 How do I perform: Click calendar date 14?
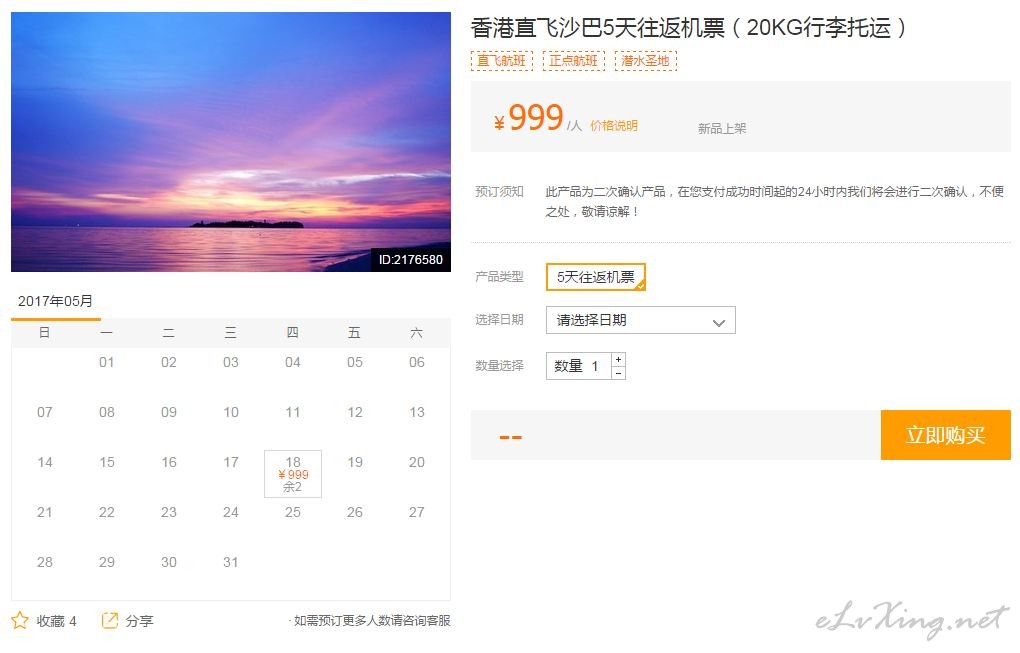[x=45, y=462]
